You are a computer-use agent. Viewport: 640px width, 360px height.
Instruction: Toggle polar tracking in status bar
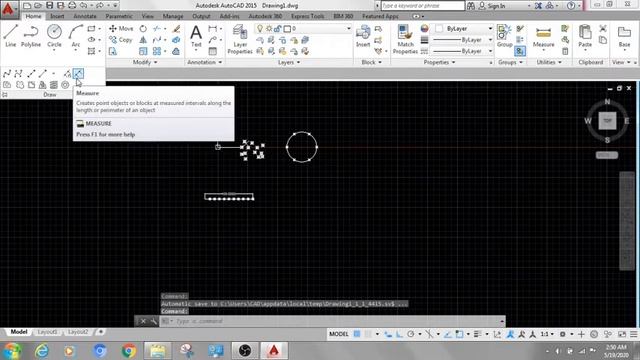(411, 334)
